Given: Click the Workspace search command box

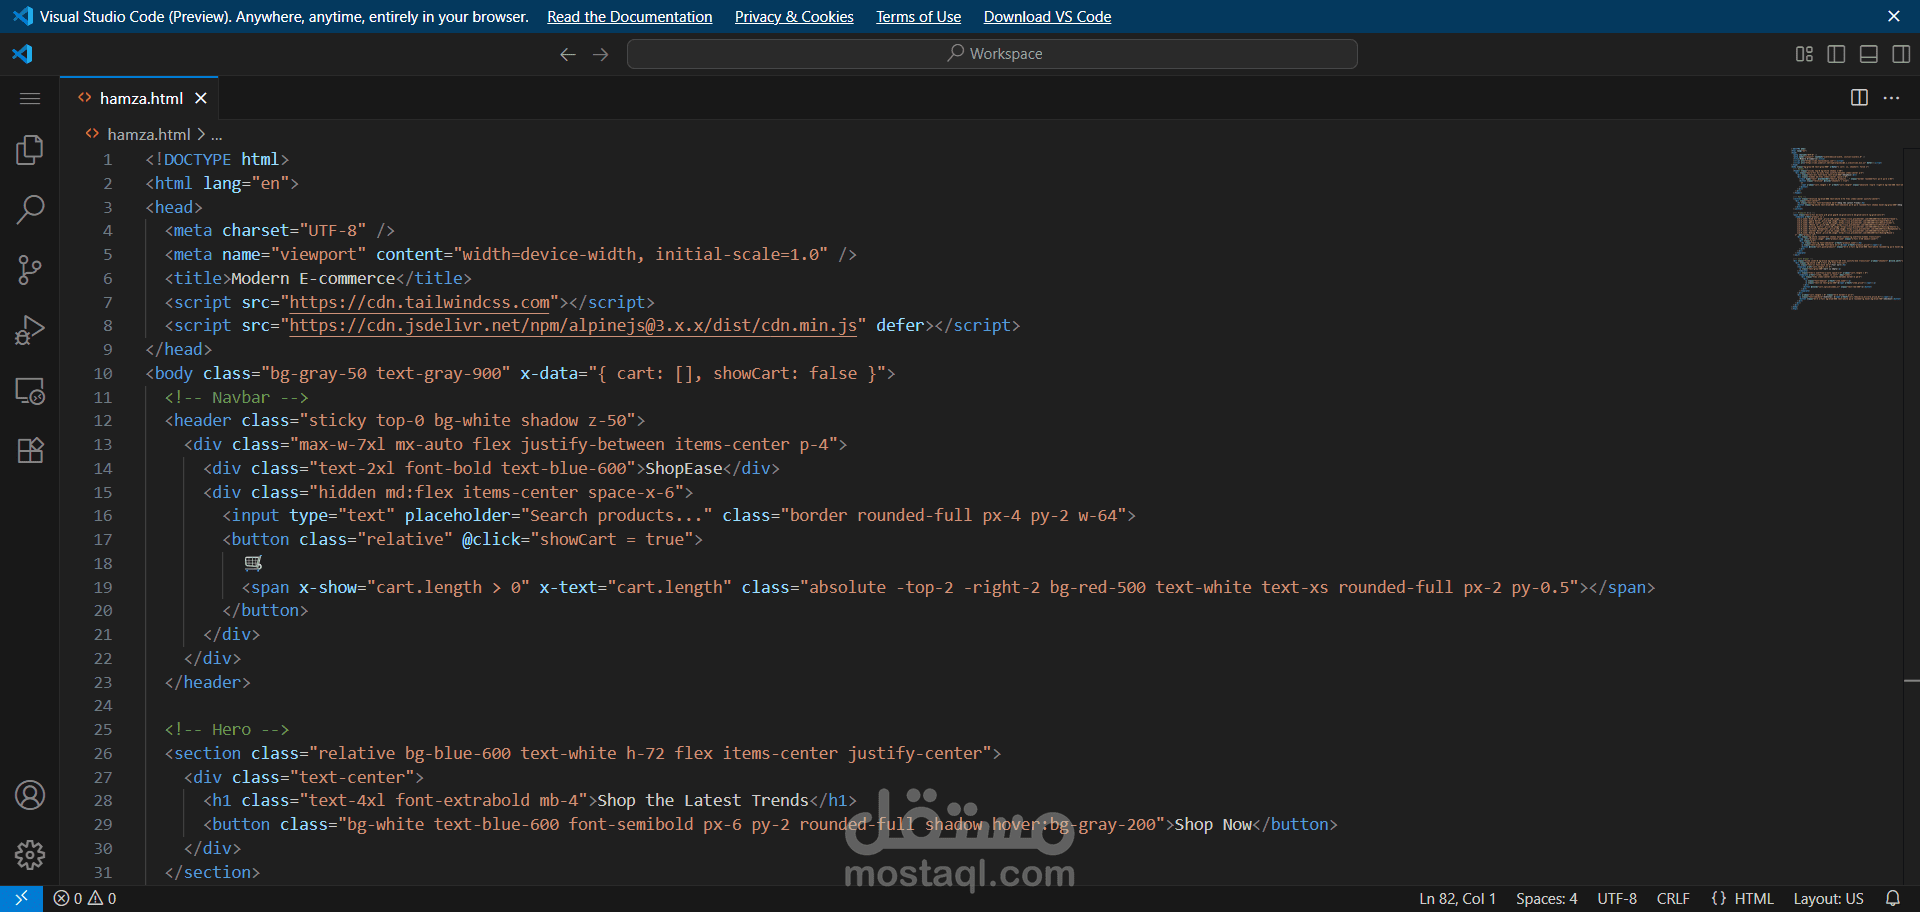Looking at the screenshot, I should (992, 54).
